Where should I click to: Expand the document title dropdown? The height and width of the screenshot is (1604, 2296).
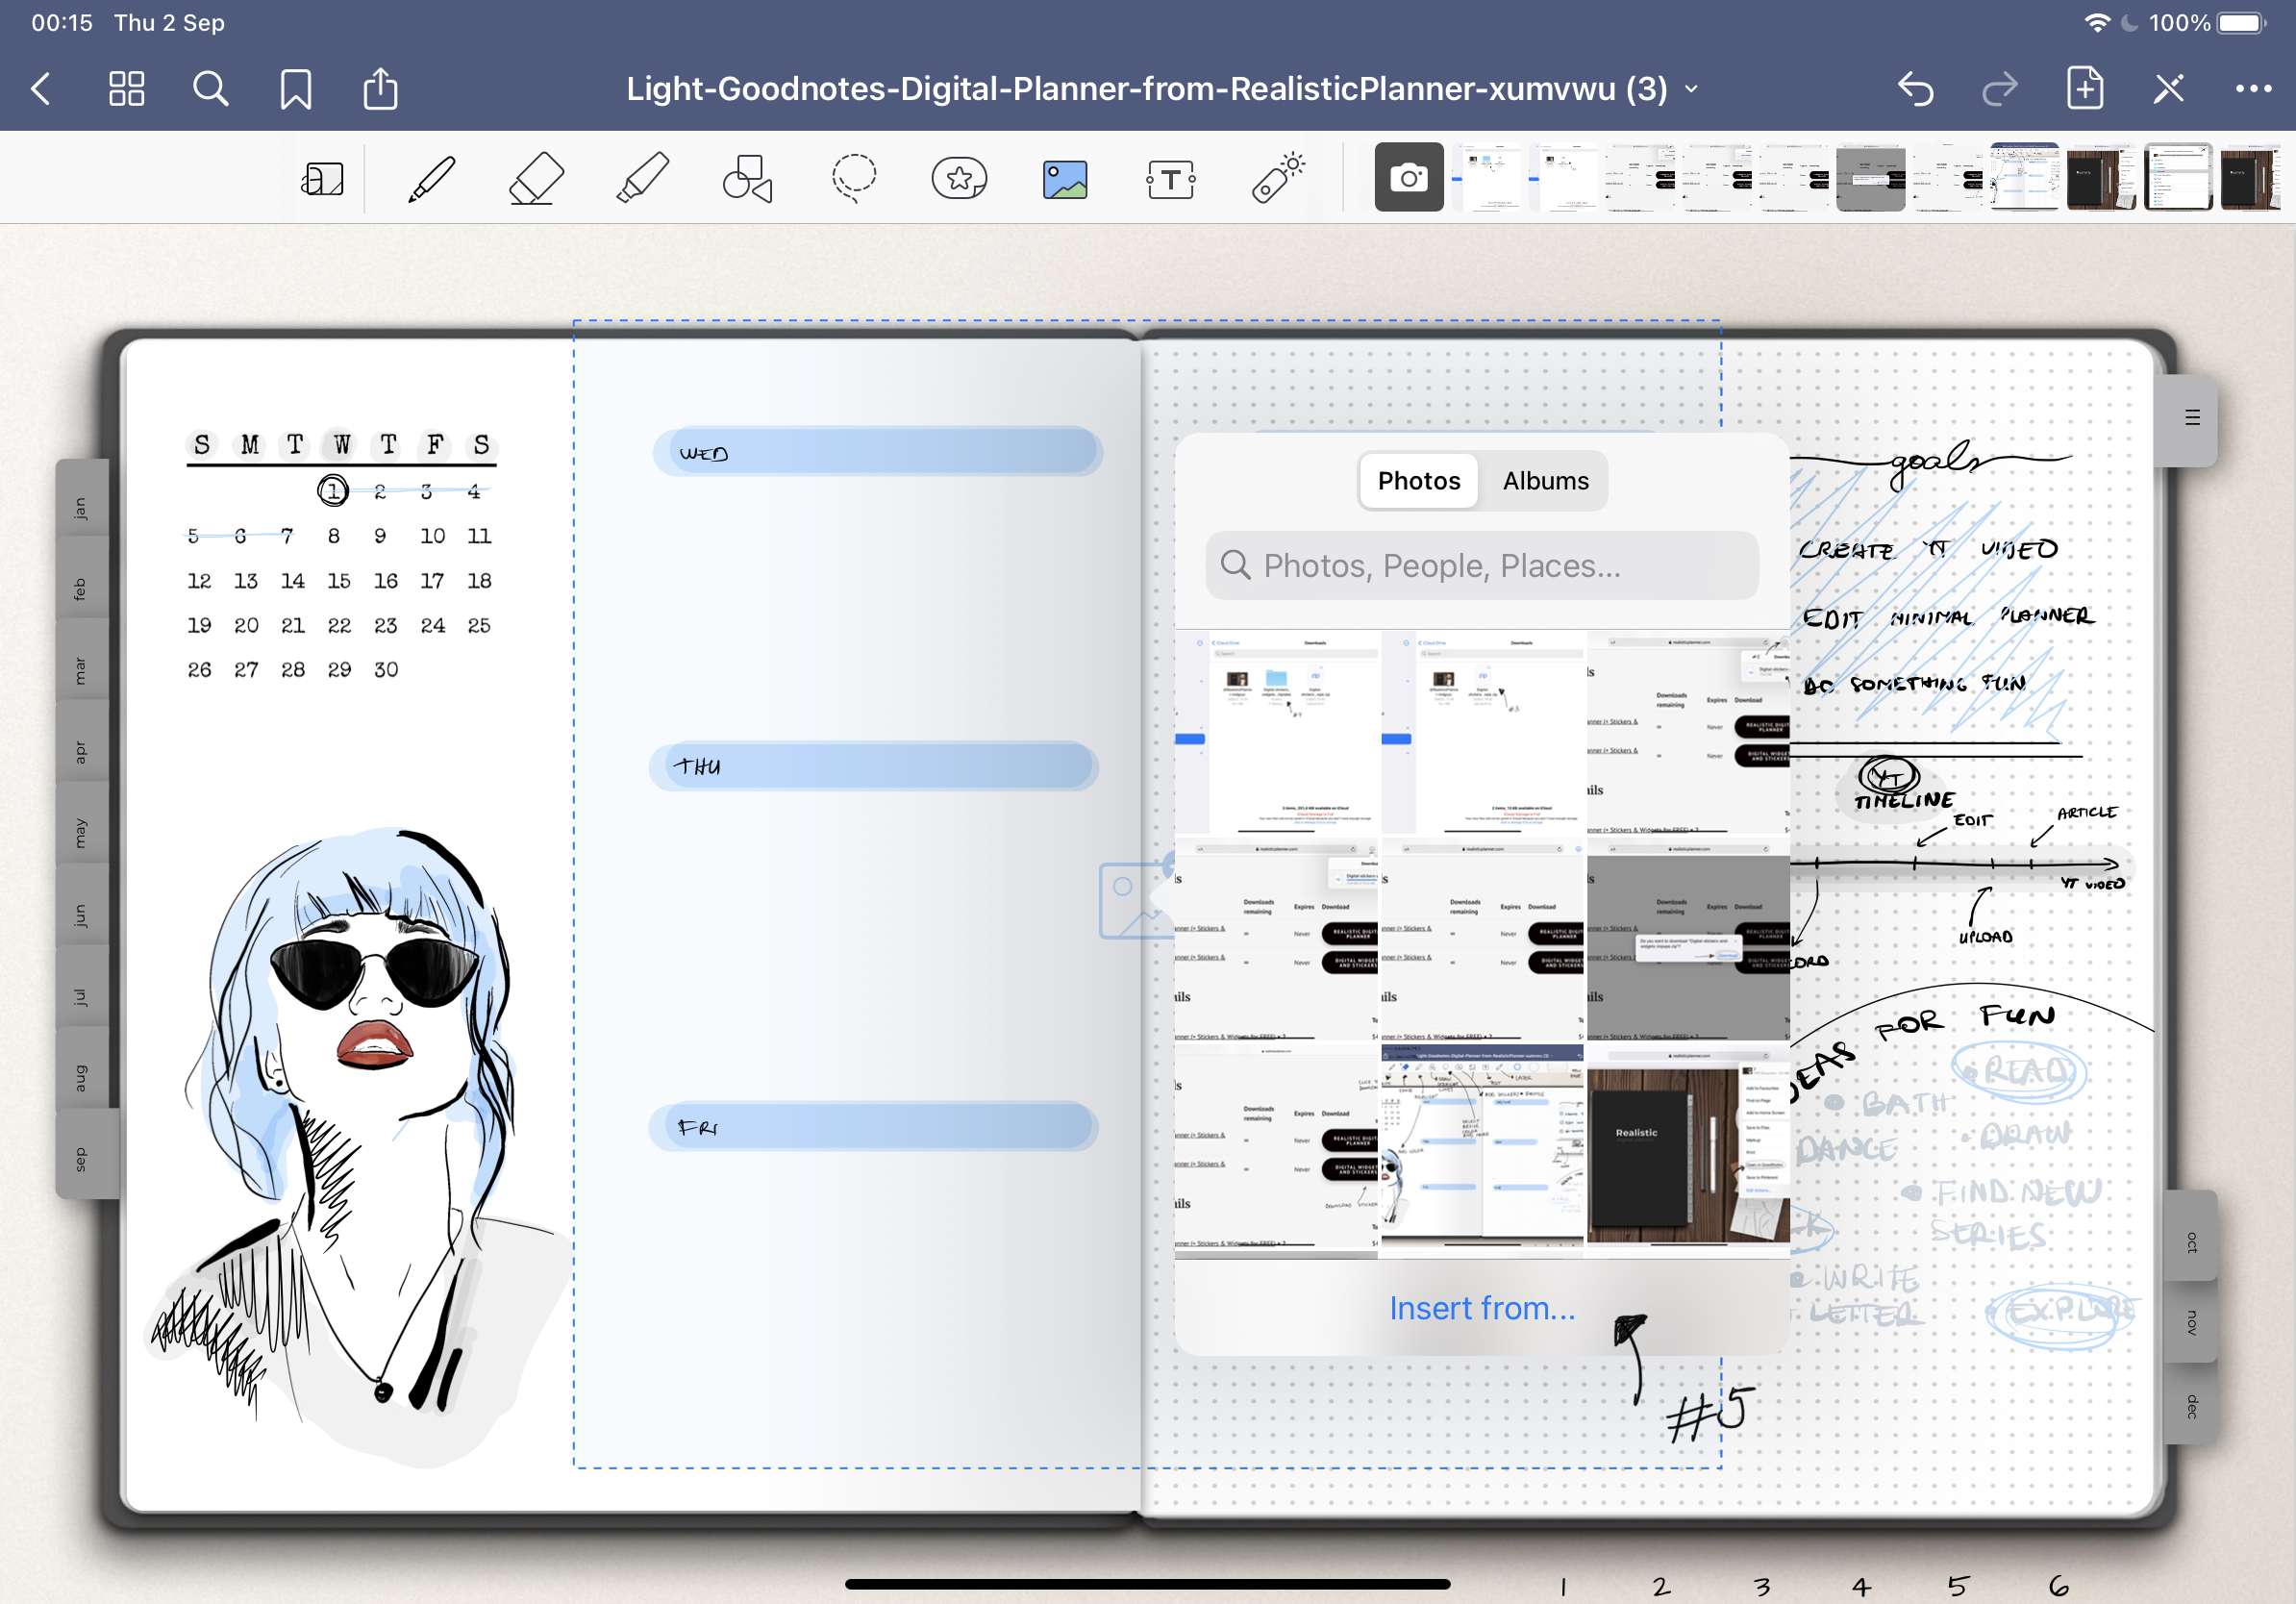(x=1691, y=89)
